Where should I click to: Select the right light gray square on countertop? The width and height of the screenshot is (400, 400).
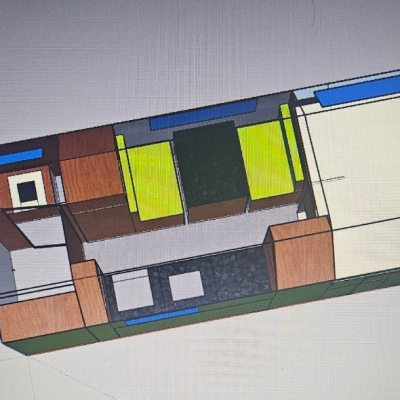186,286
